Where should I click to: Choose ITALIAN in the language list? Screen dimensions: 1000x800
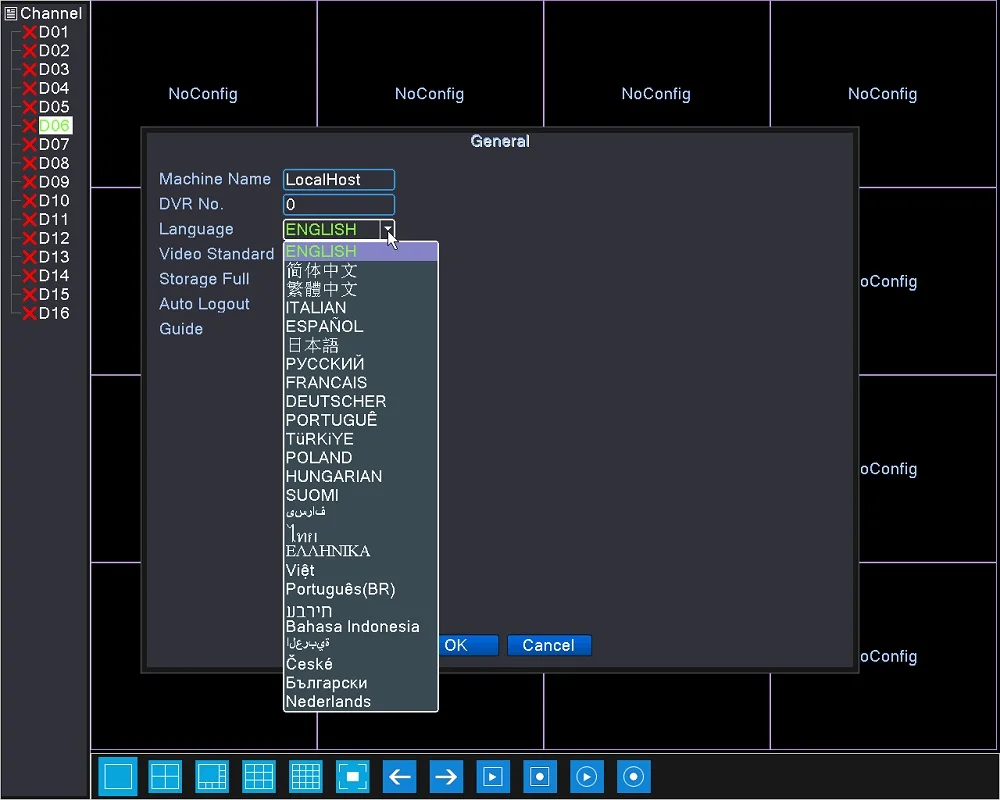click(x=360, y=307)
